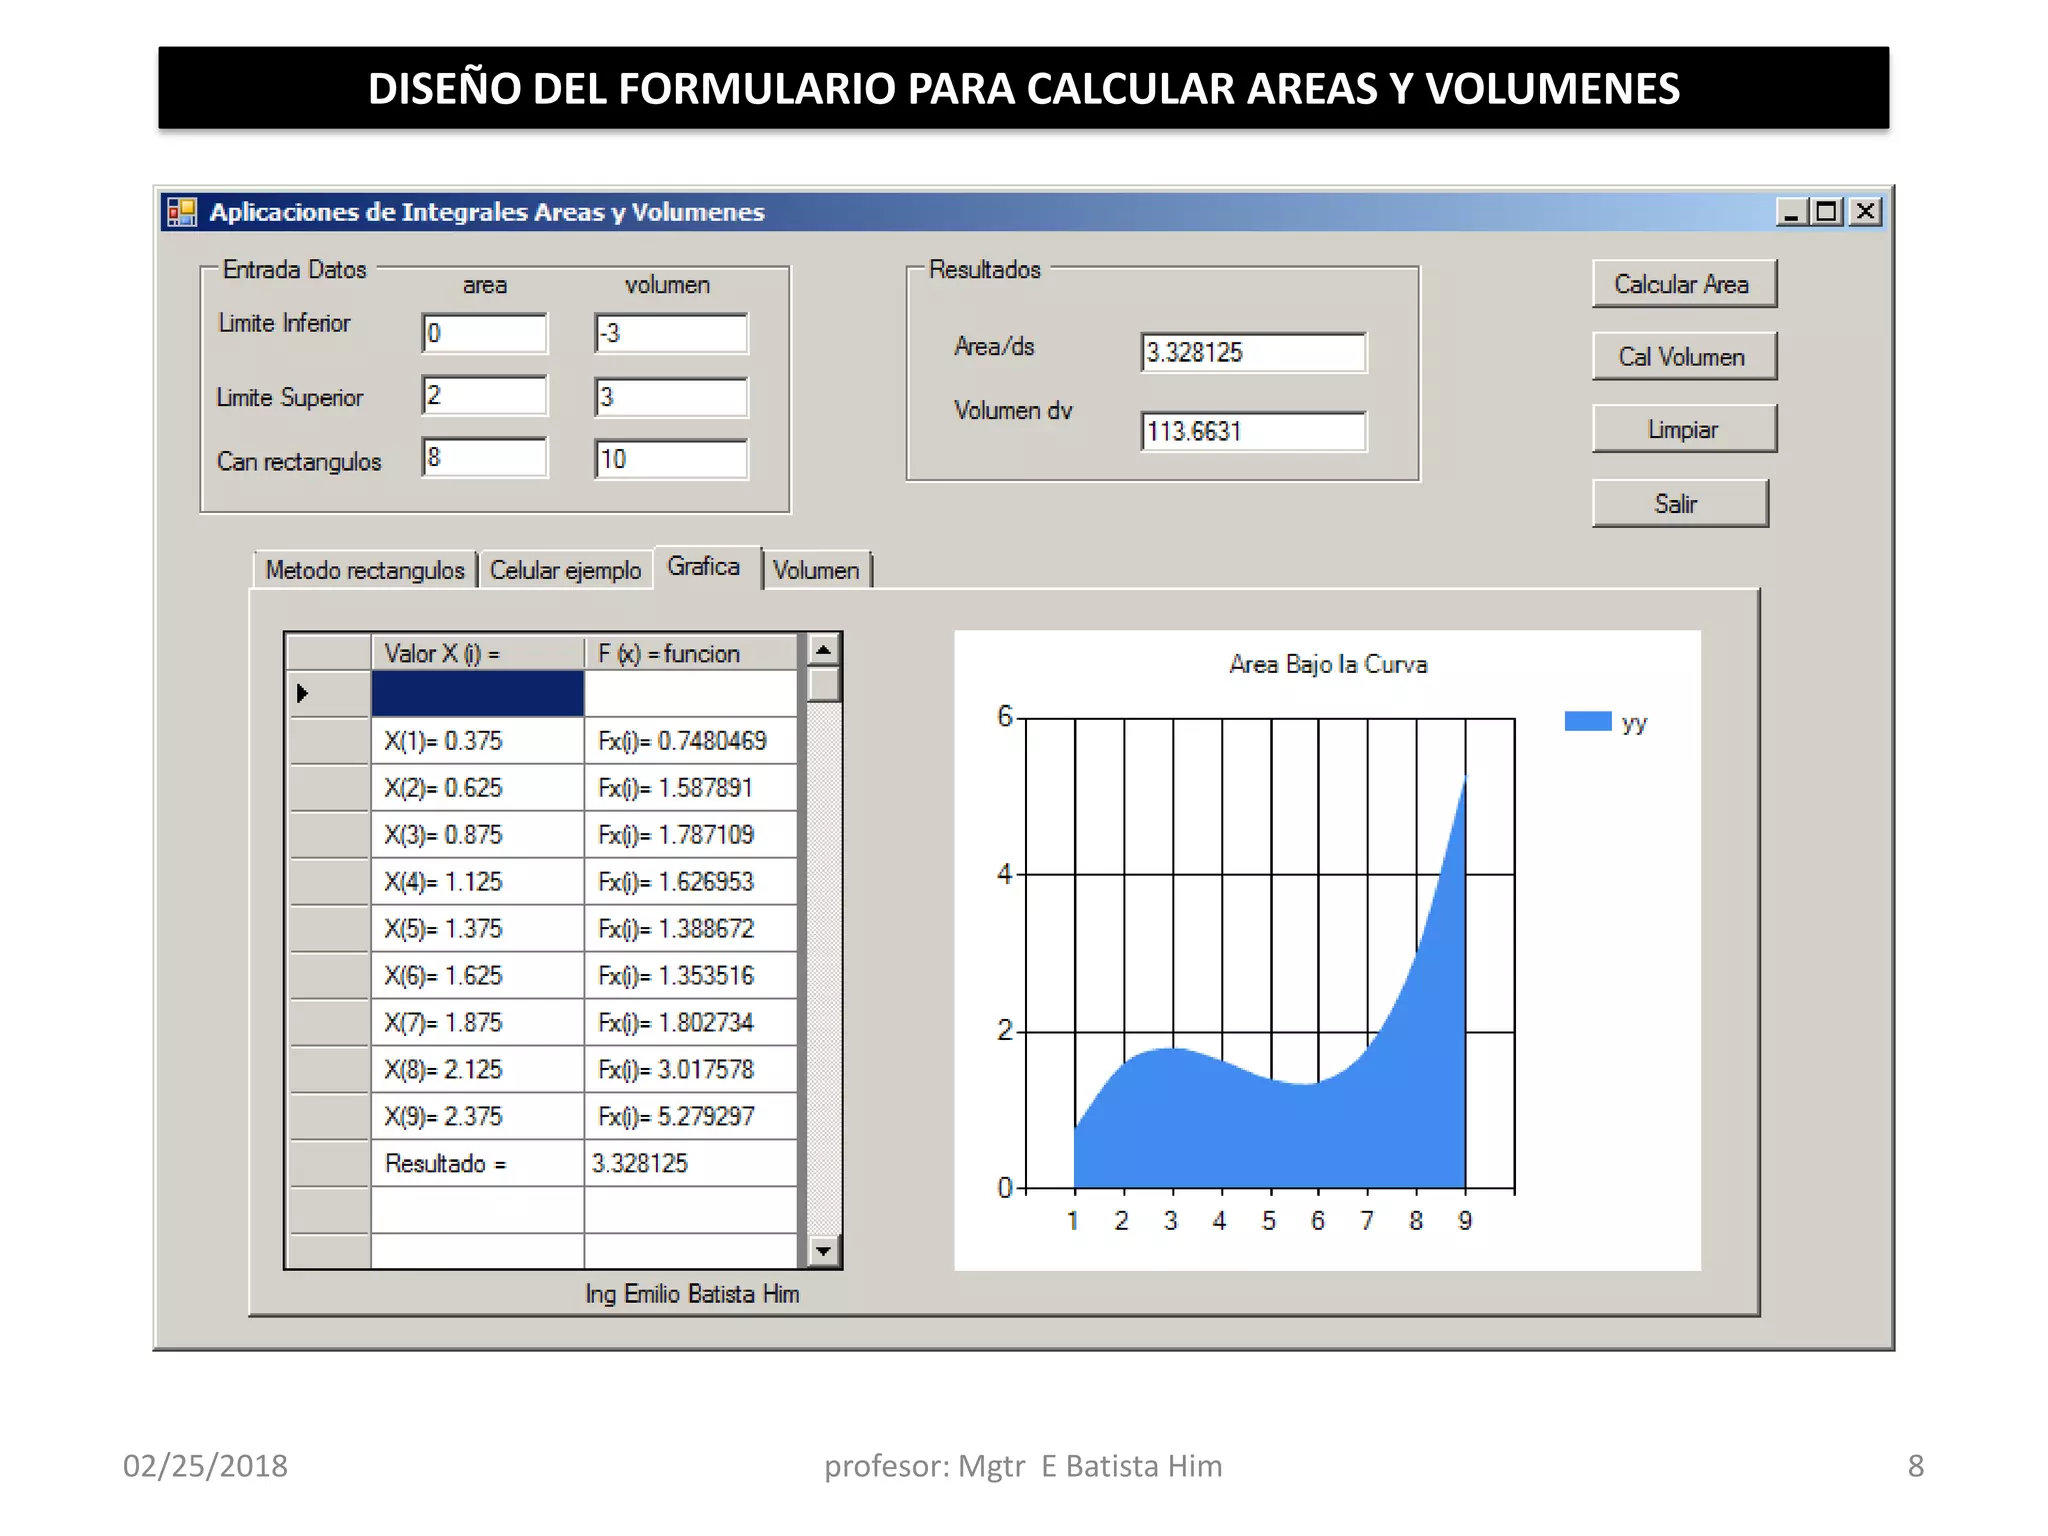Select cell X(5)= 1.375
Image resolution: width=2048 pixels, height=1536 pixels.
pos(478,929)
